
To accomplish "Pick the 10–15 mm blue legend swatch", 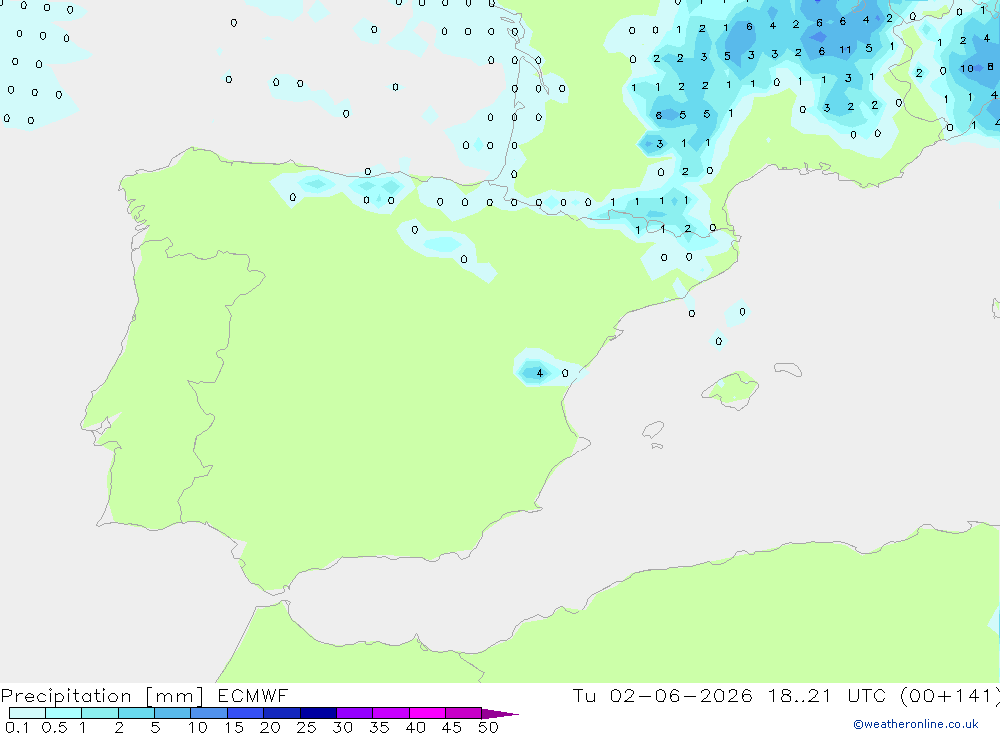I will 209,713.
